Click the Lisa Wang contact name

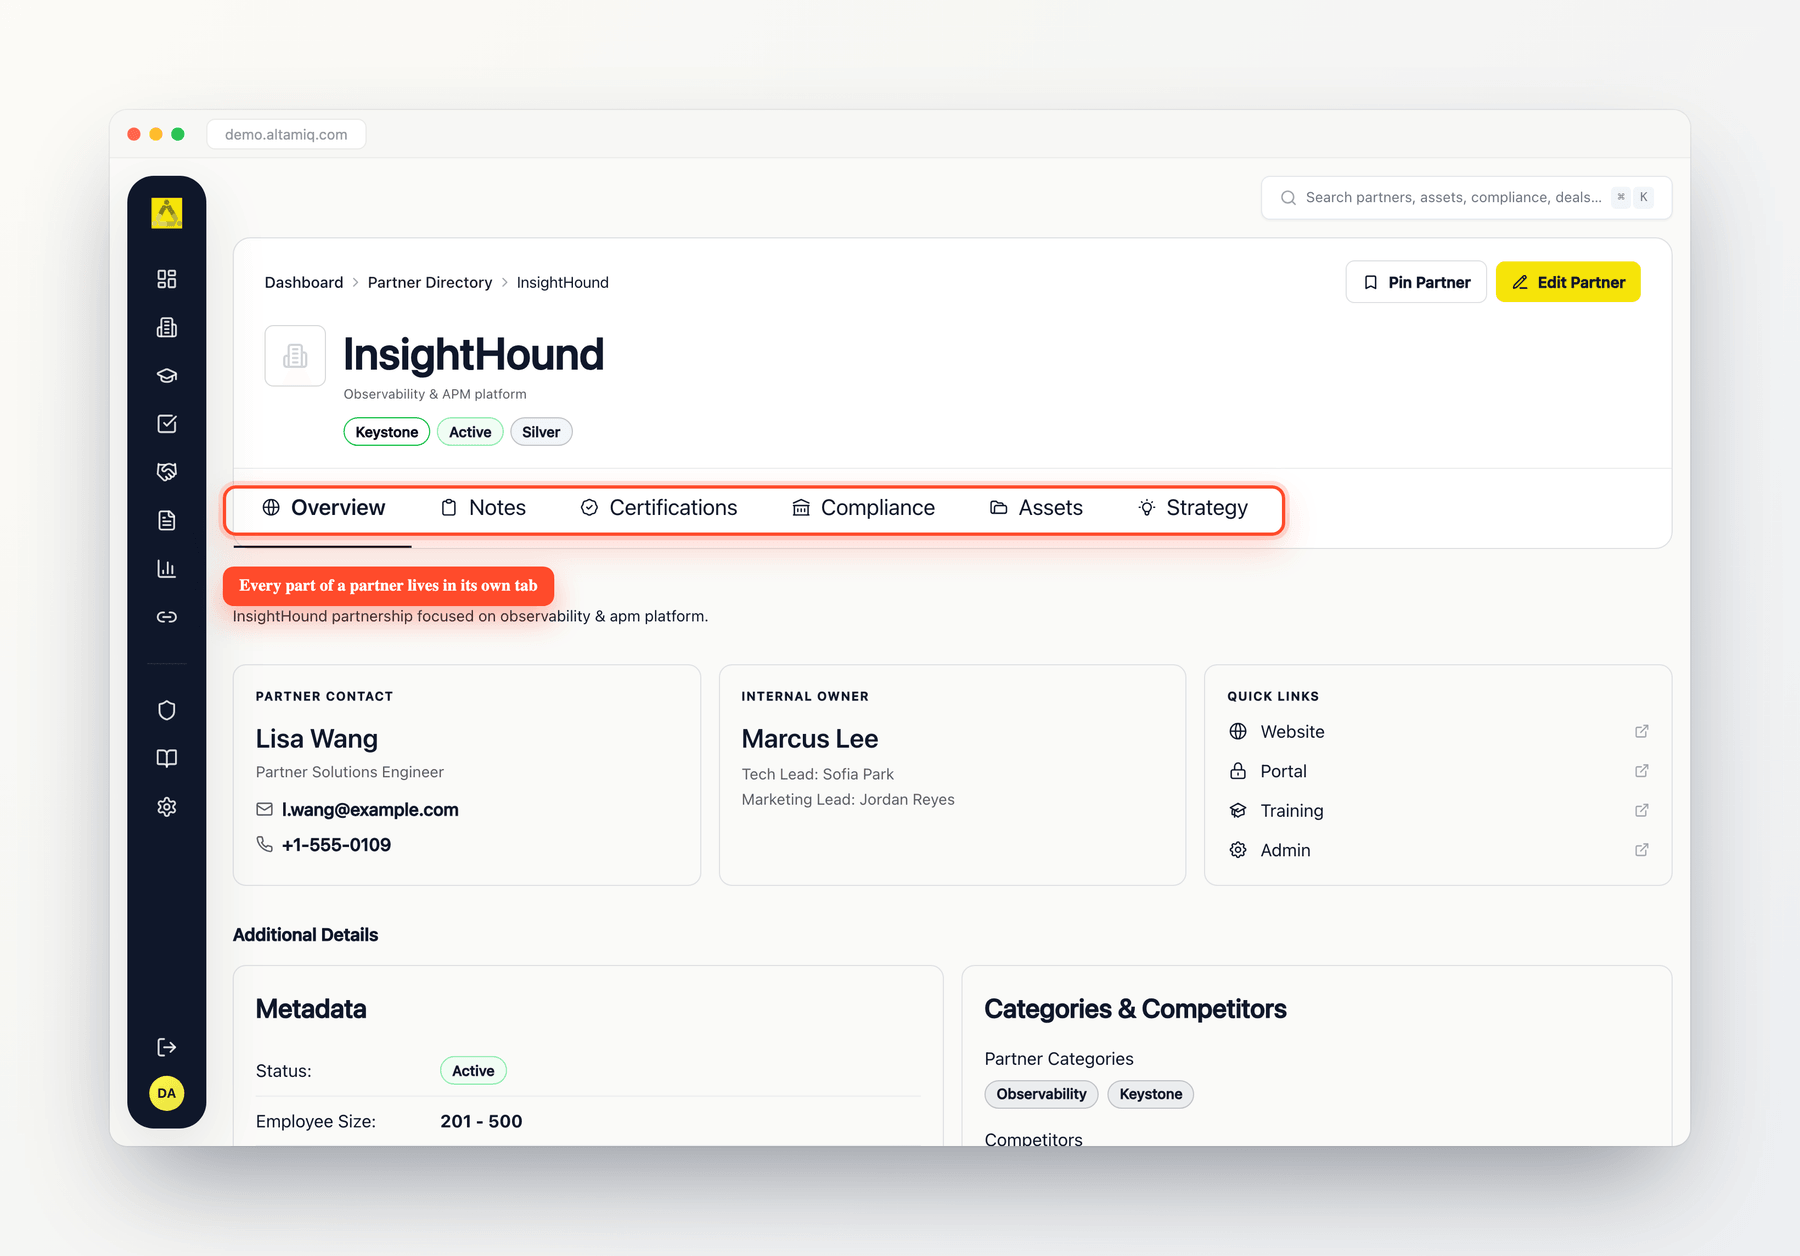(317, 739)
